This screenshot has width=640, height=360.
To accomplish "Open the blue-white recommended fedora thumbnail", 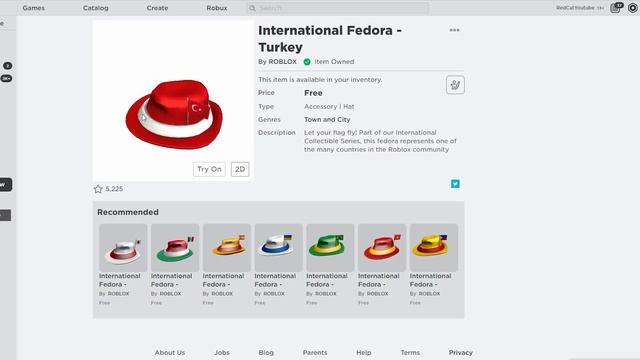I will point(278,248).
